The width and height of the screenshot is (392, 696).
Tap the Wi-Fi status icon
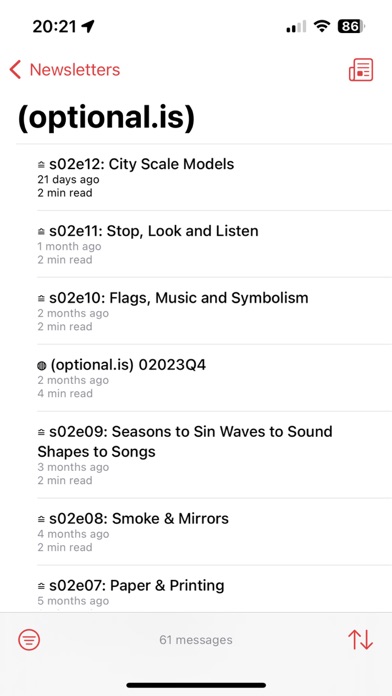[x=321, y=27]
